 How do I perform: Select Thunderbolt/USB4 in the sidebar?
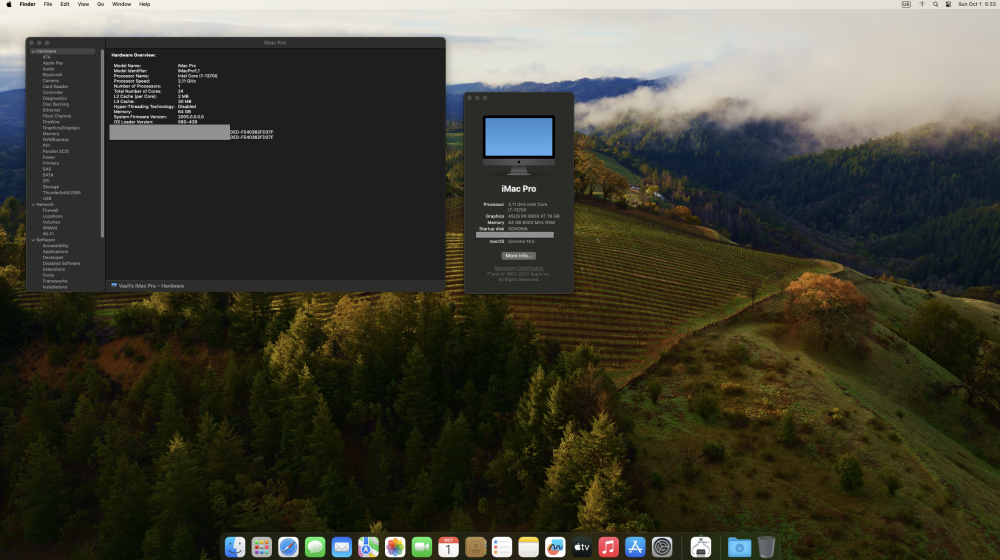[62, 193]
